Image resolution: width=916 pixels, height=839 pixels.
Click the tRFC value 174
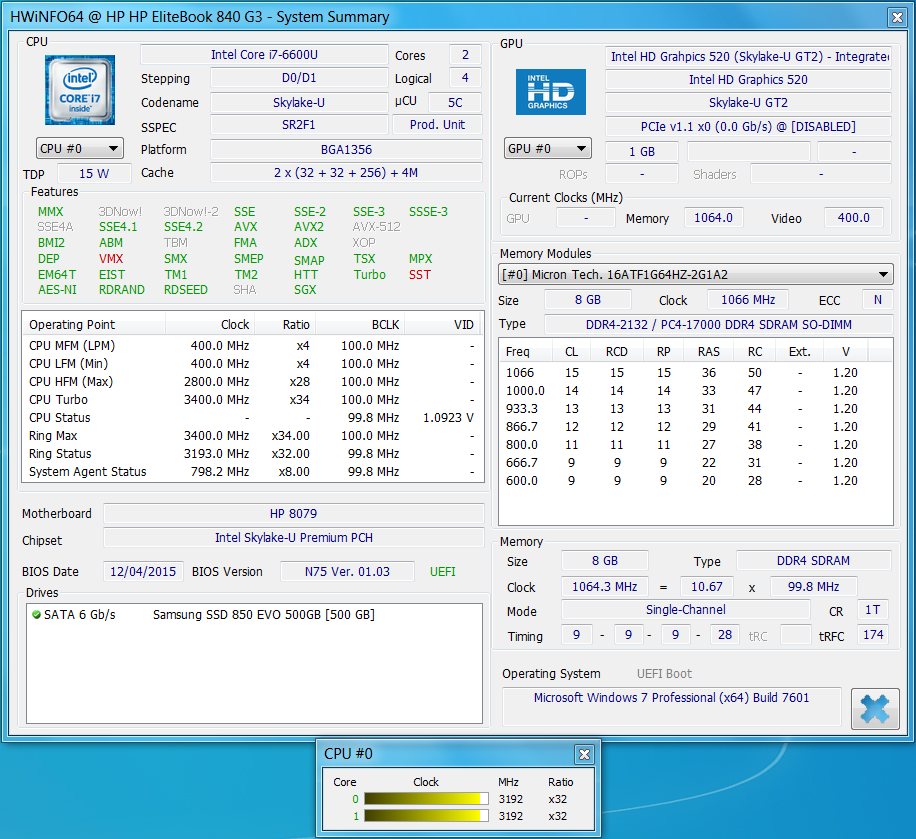click(x=873, y=635)
